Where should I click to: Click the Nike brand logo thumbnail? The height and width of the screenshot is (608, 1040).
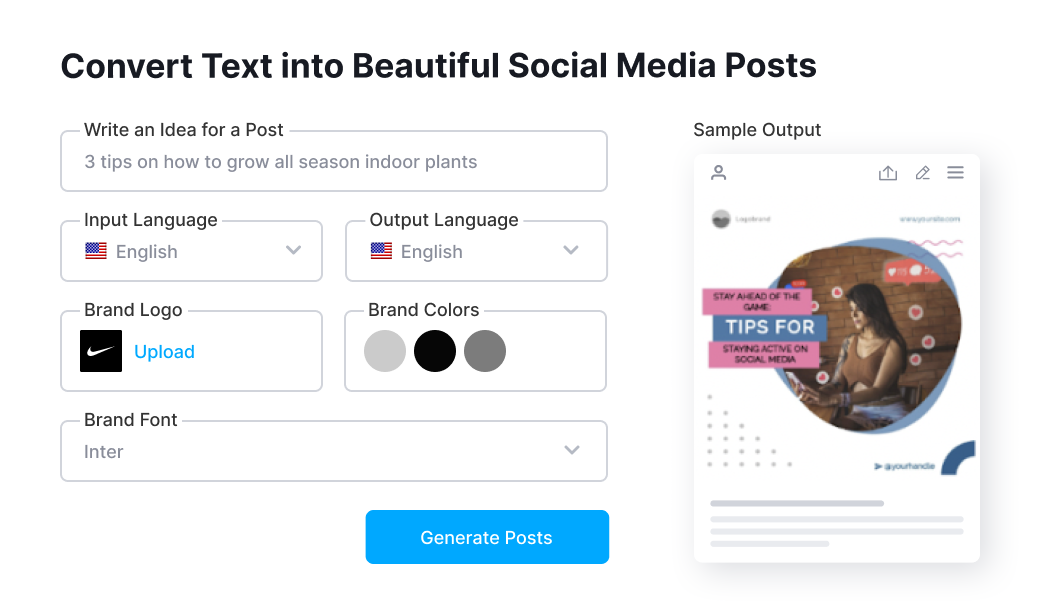(101, 351)
